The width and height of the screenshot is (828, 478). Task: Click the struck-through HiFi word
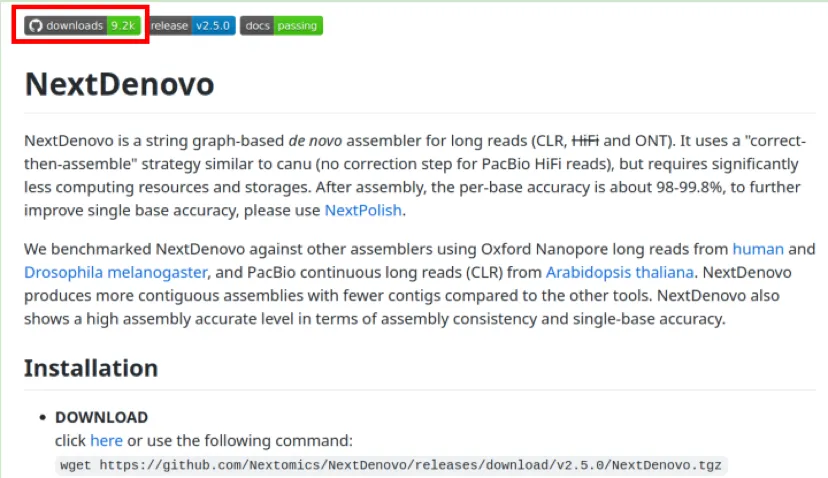(585, 141)
